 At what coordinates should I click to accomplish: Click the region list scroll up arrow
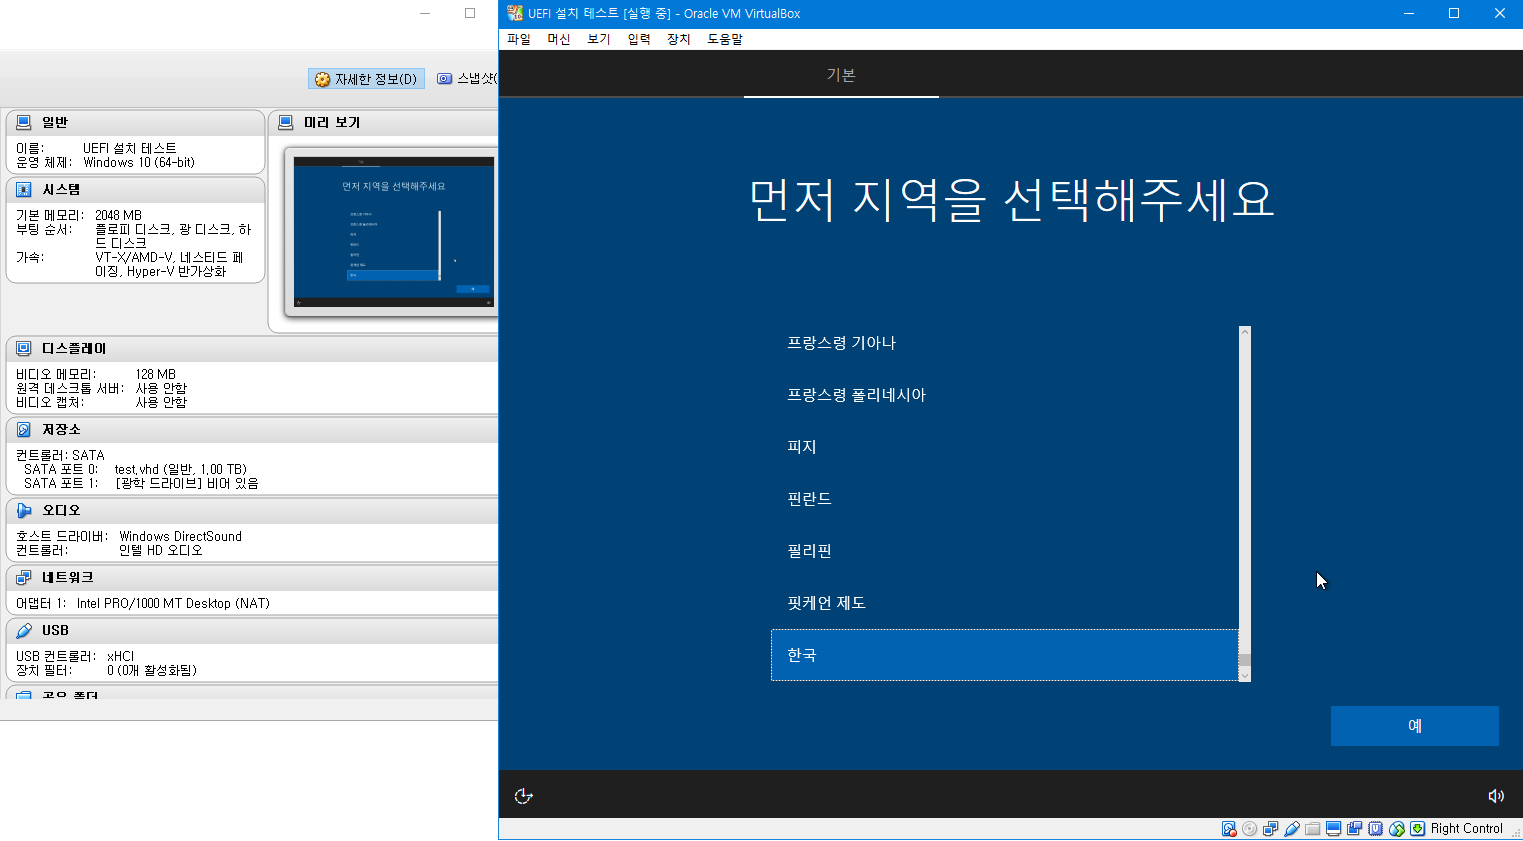tap(1245, 332)
